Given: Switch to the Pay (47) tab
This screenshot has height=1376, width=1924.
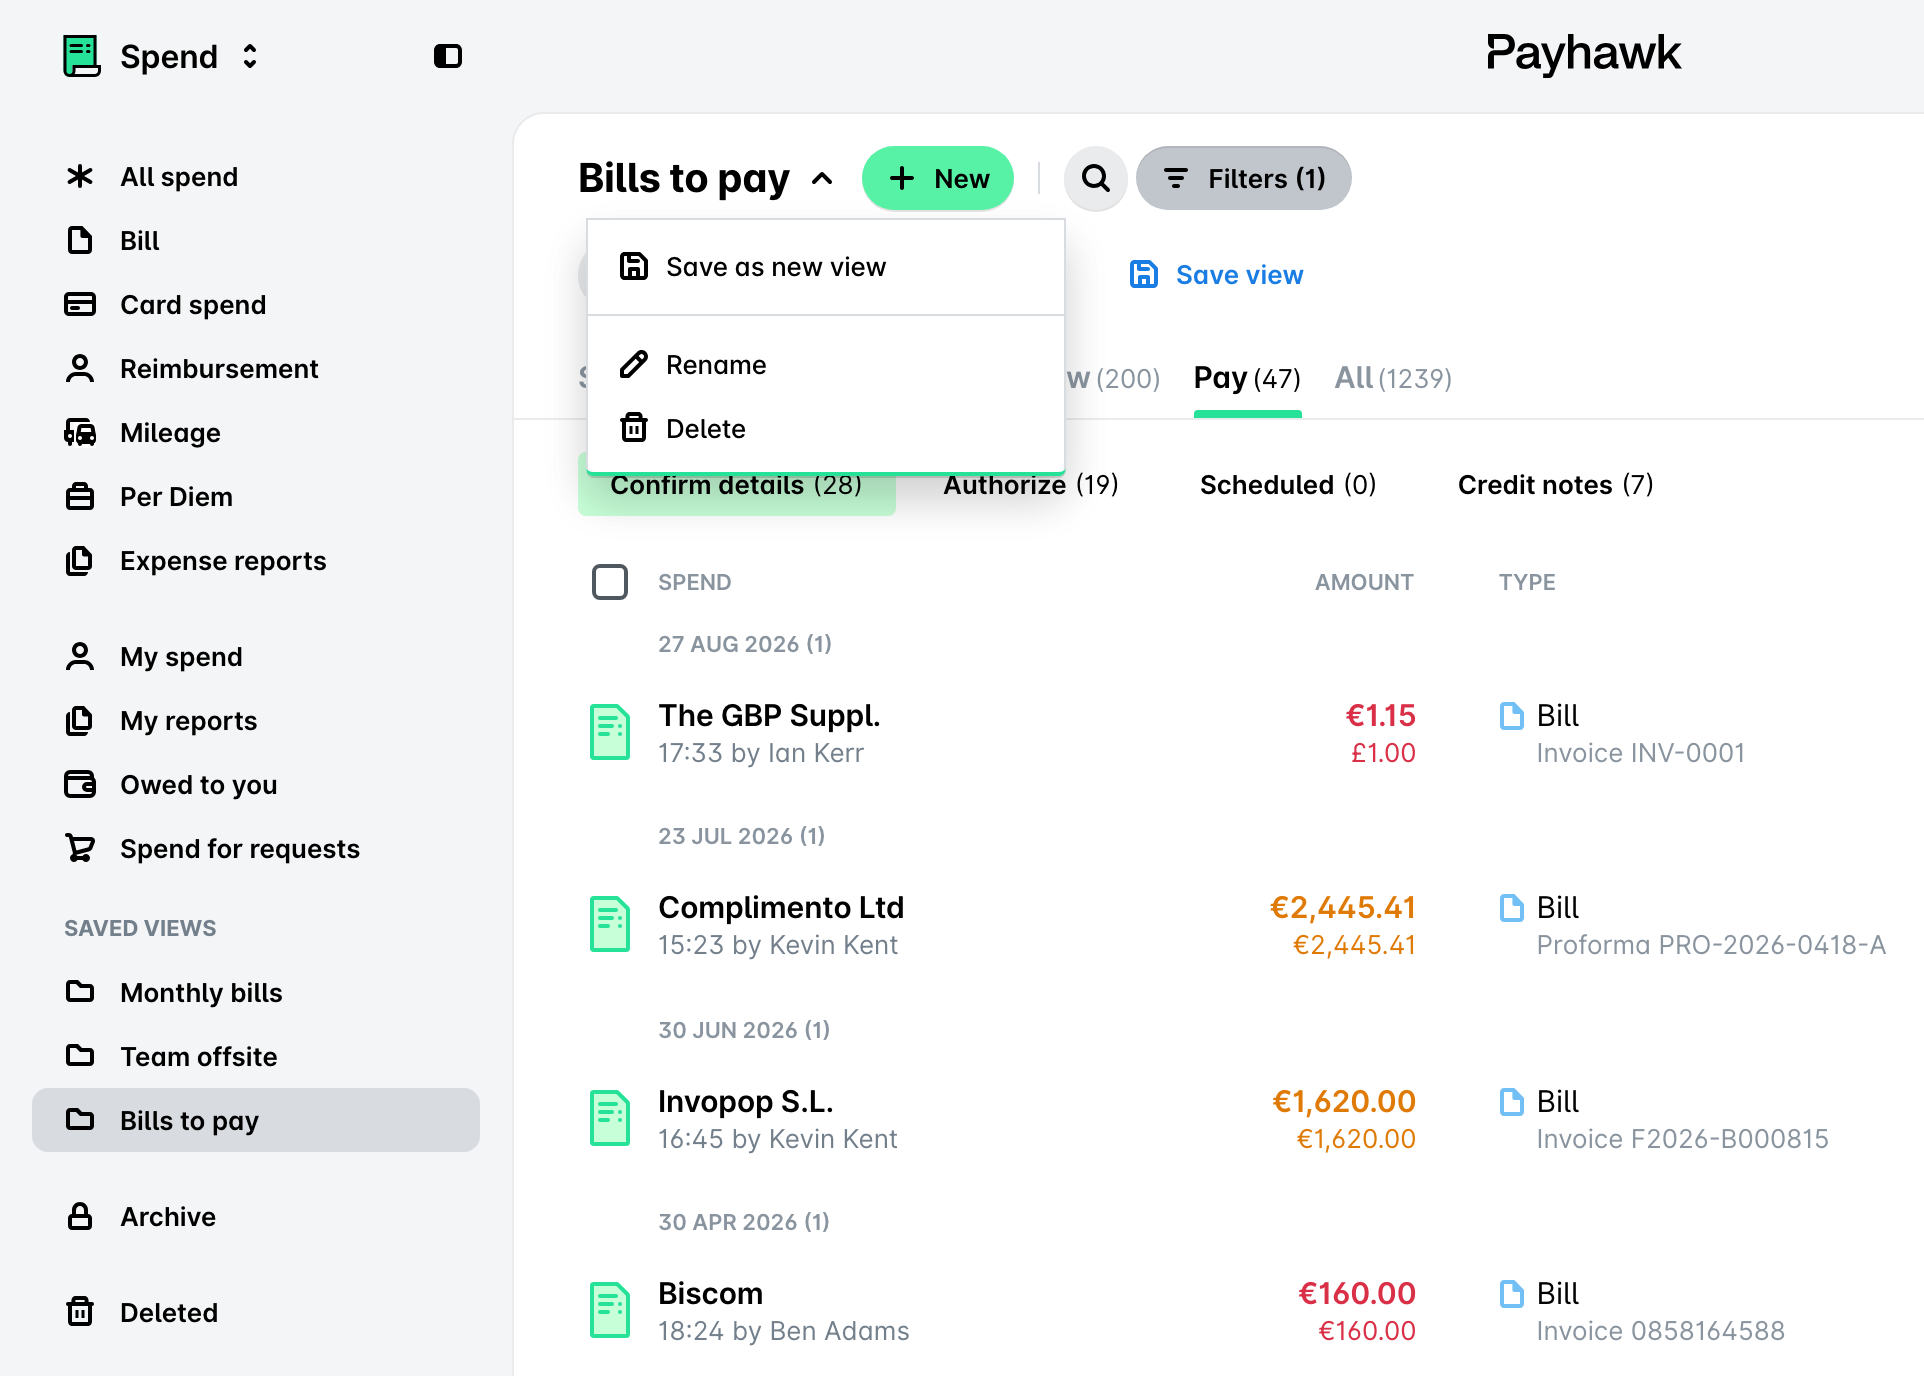Looking at the screenshot, I should [1247, 378].
